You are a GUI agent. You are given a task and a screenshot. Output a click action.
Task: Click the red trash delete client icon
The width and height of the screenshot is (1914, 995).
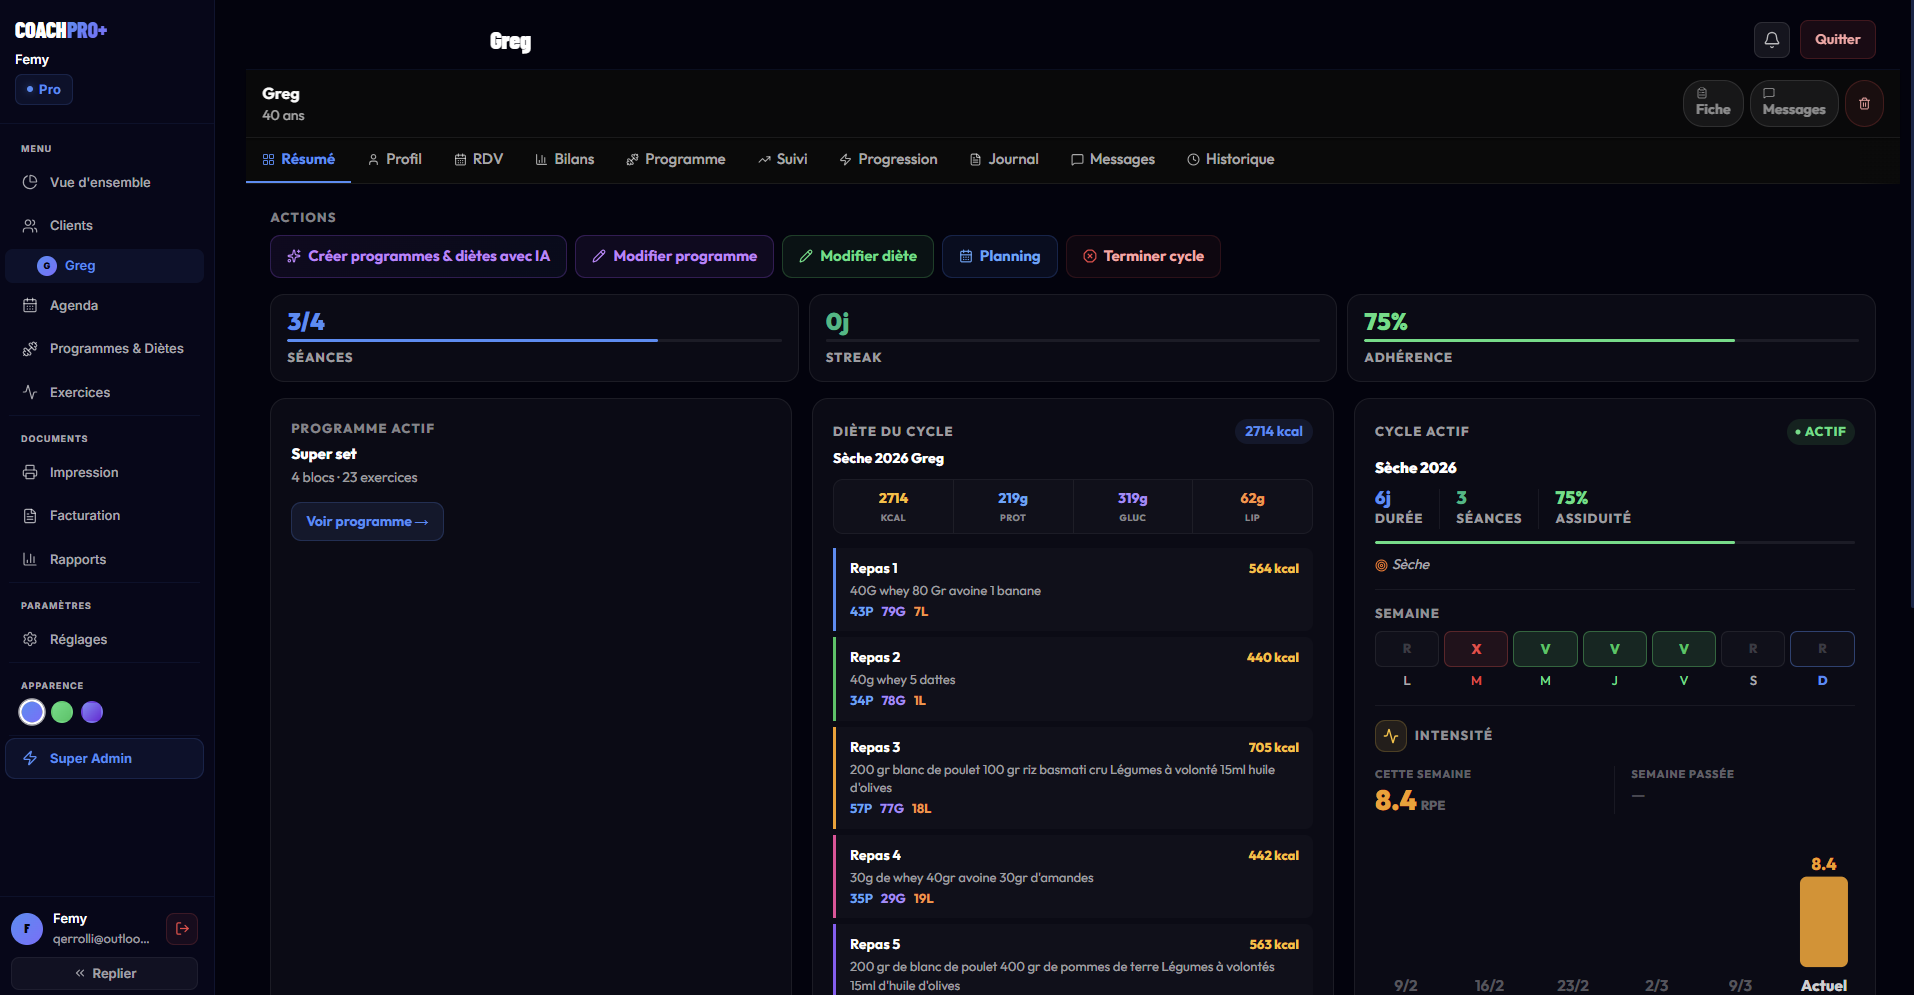tap(1864, 104)
